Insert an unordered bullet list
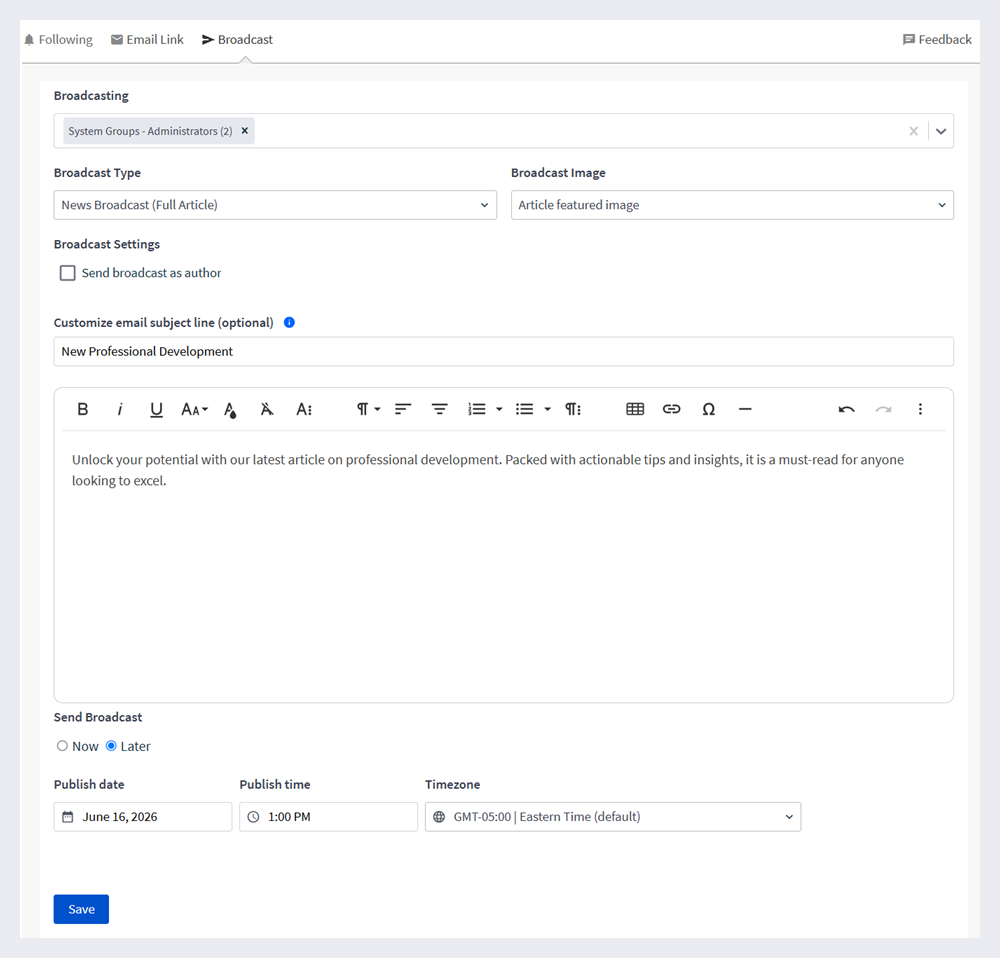The image size is (1000, 958). tap(524, 409)
